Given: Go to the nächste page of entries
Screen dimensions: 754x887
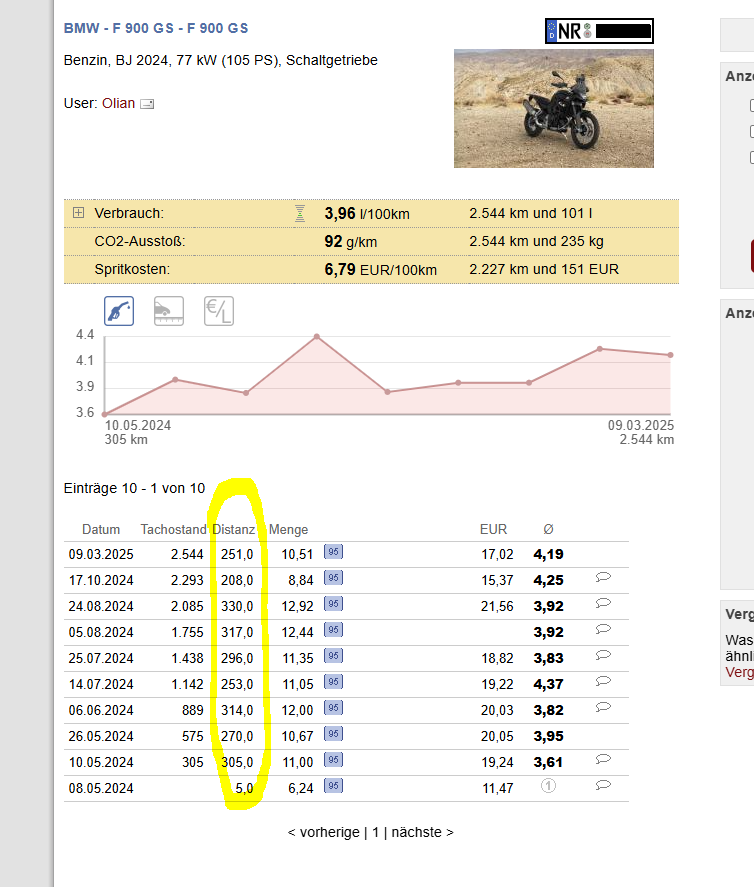Looking at the screenshot, I should 421,832.
